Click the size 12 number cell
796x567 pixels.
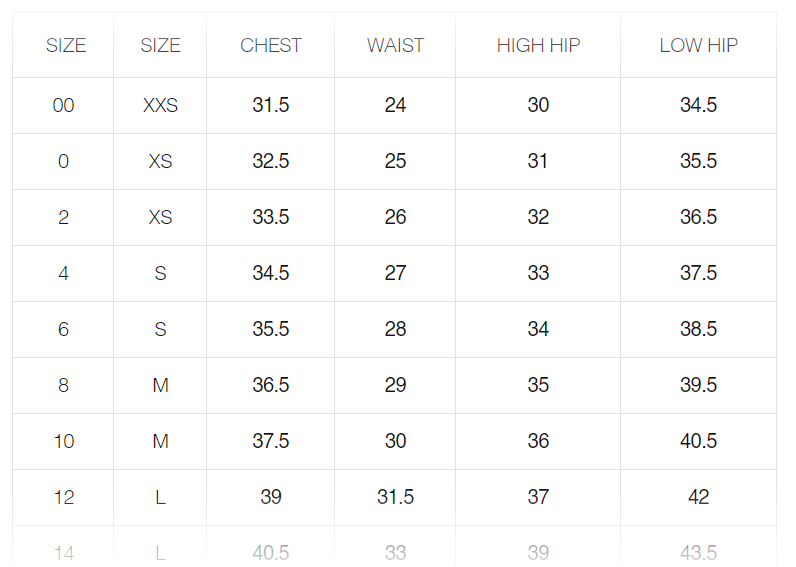point(63,497)
